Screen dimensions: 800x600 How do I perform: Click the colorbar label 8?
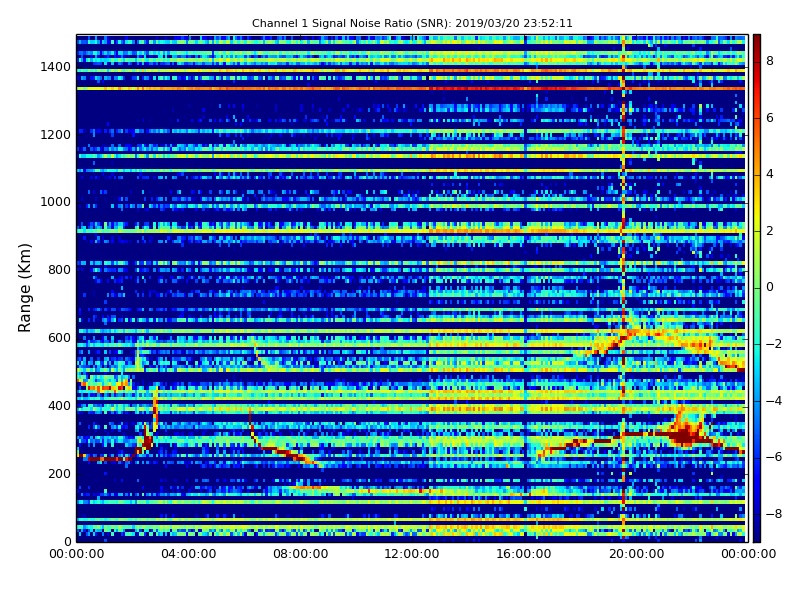[x=770, y=61]
